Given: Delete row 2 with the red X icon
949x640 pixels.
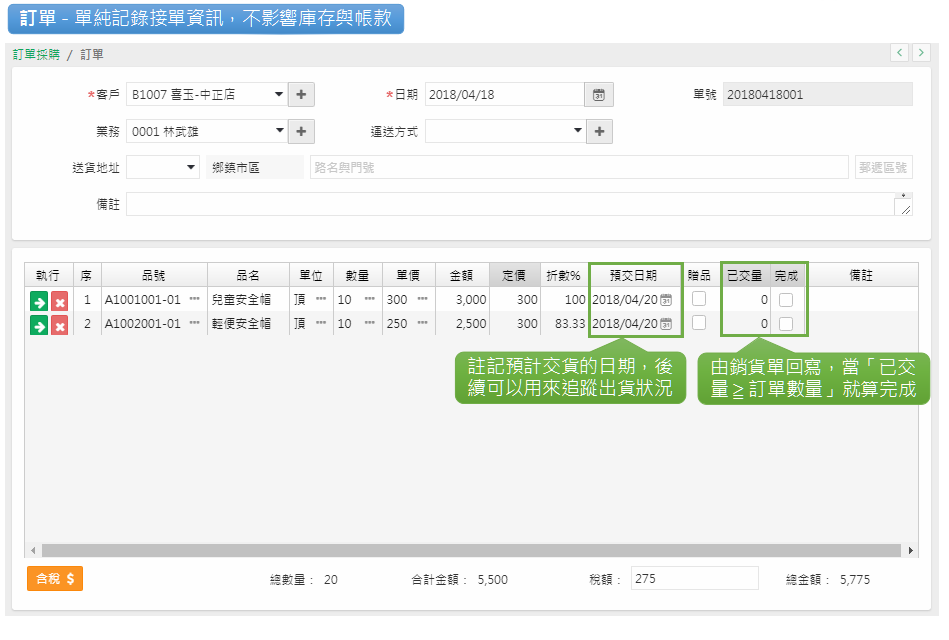Looking at the screenshot, I should tap(60, 324).
